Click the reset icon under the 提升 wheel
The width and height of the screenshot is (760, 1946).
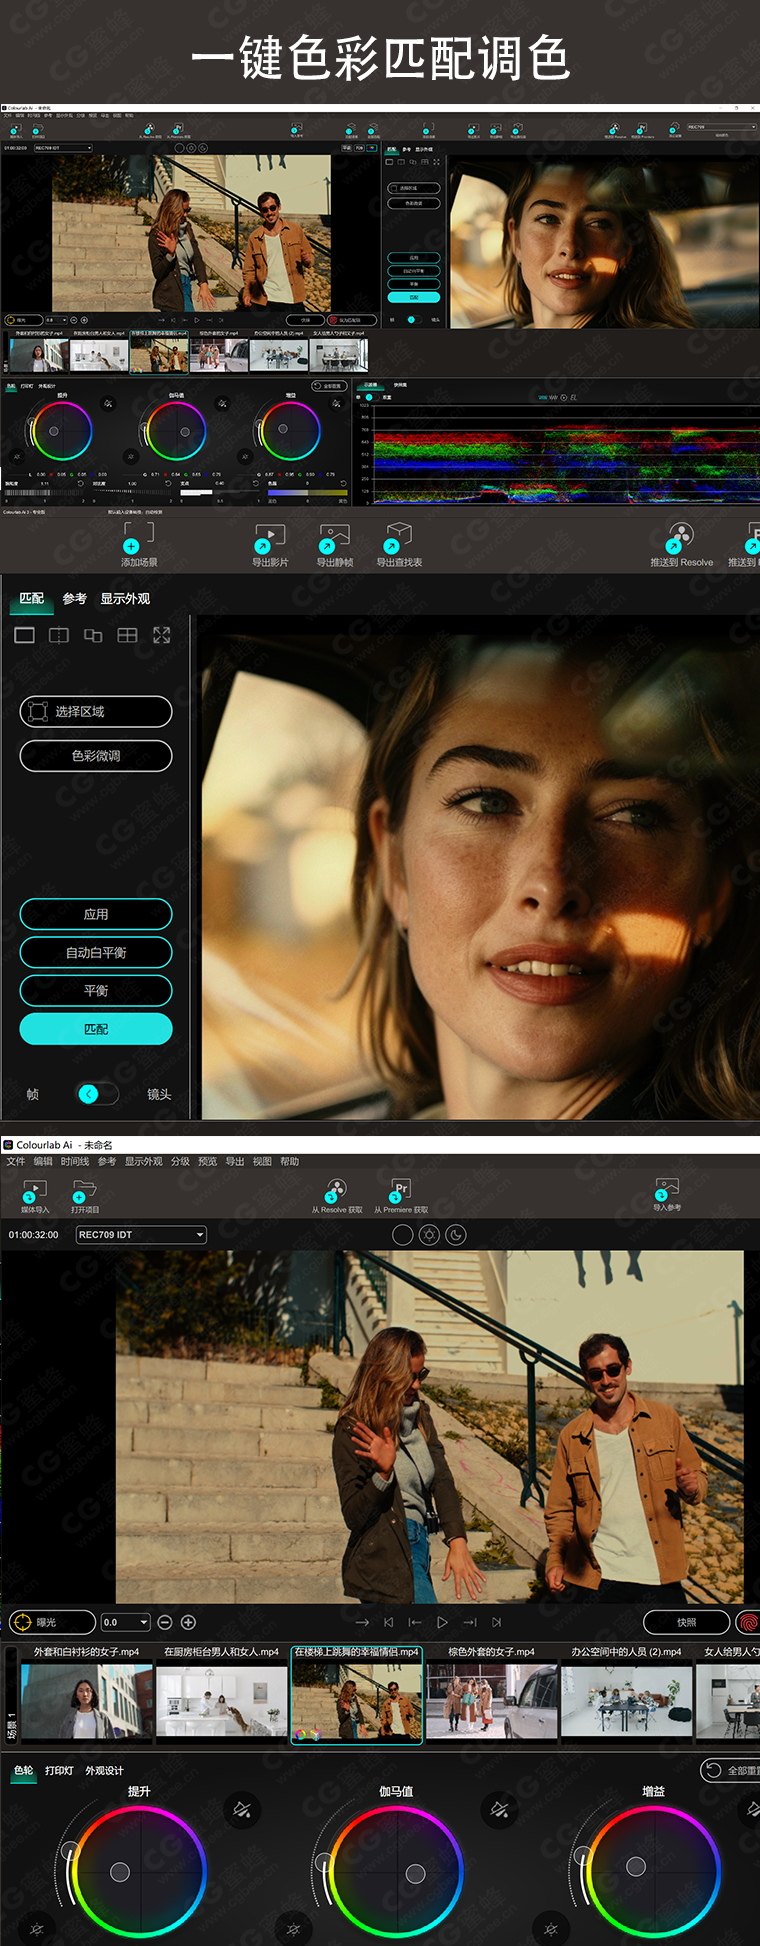point(37,1929)
